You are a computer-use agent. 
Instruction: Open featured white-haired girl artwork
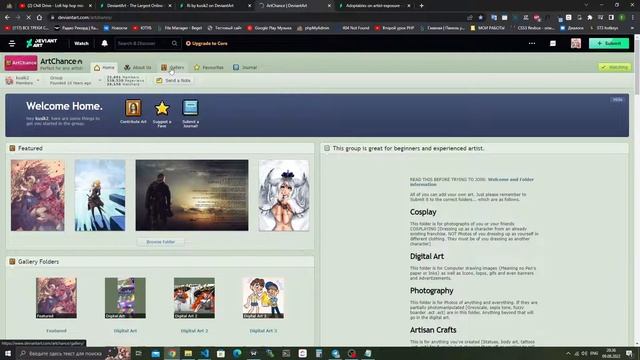[284, 195]
